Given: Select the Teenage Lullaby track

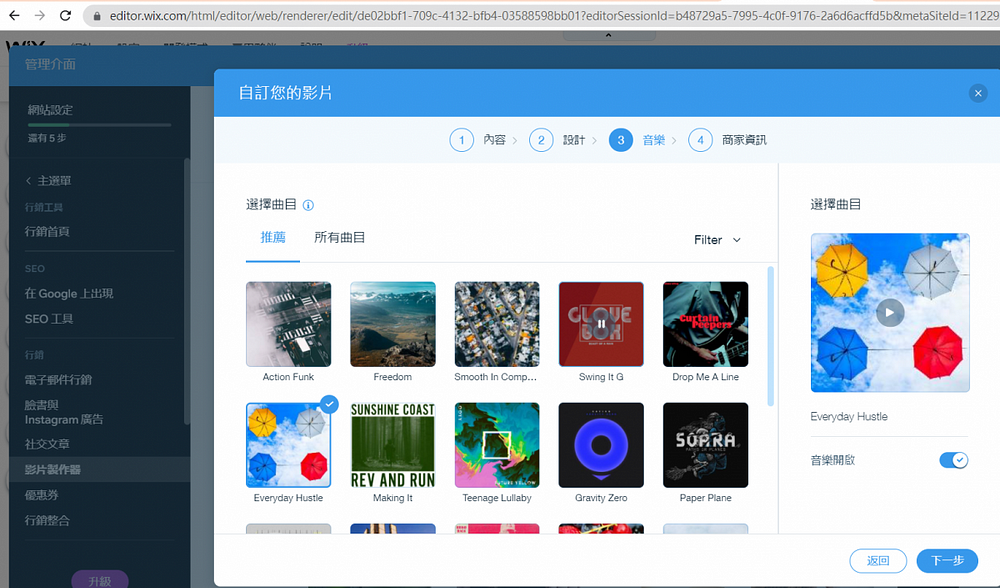Looking at the screenshot, I should click(x=497, y=445).
